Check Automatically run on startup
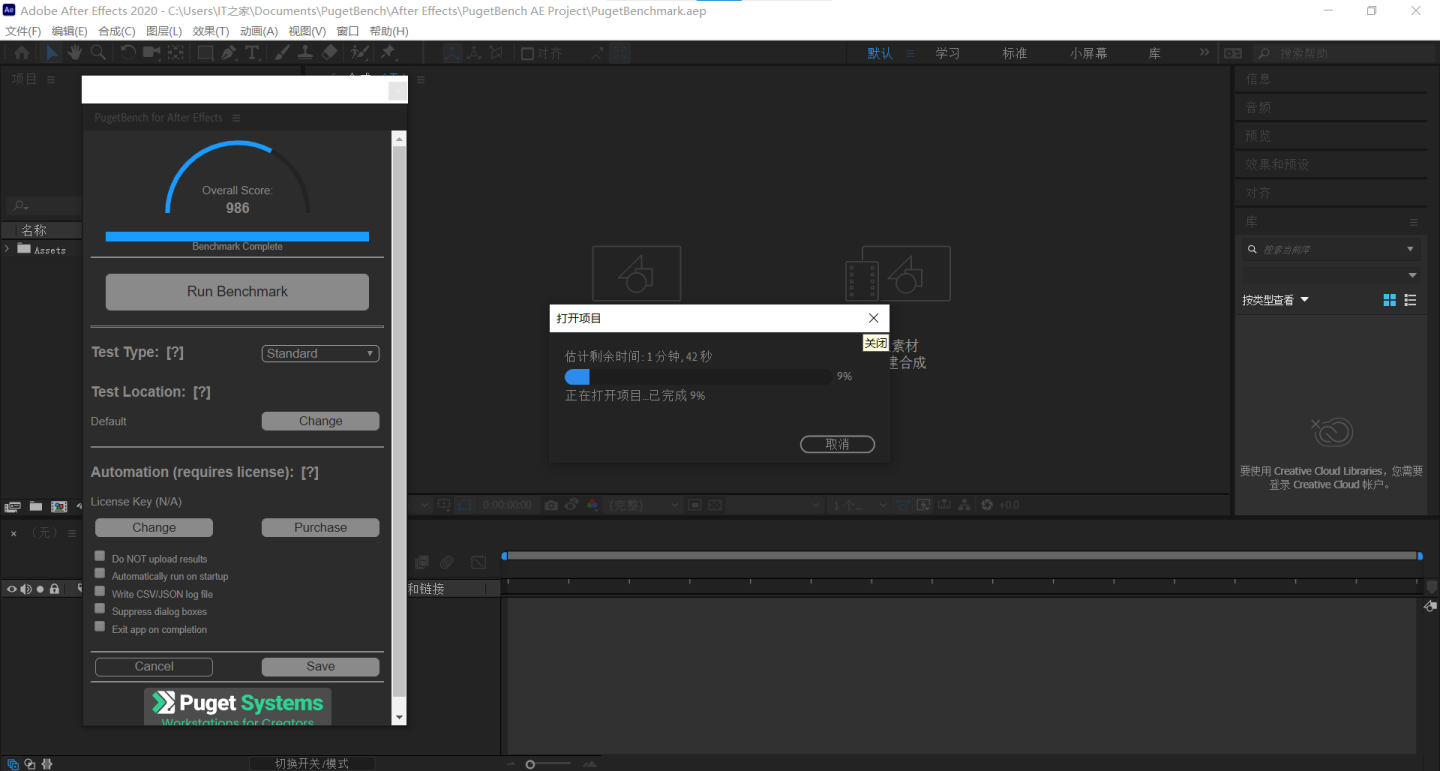This screenshot has width=1440, height=771. point(100,573)
